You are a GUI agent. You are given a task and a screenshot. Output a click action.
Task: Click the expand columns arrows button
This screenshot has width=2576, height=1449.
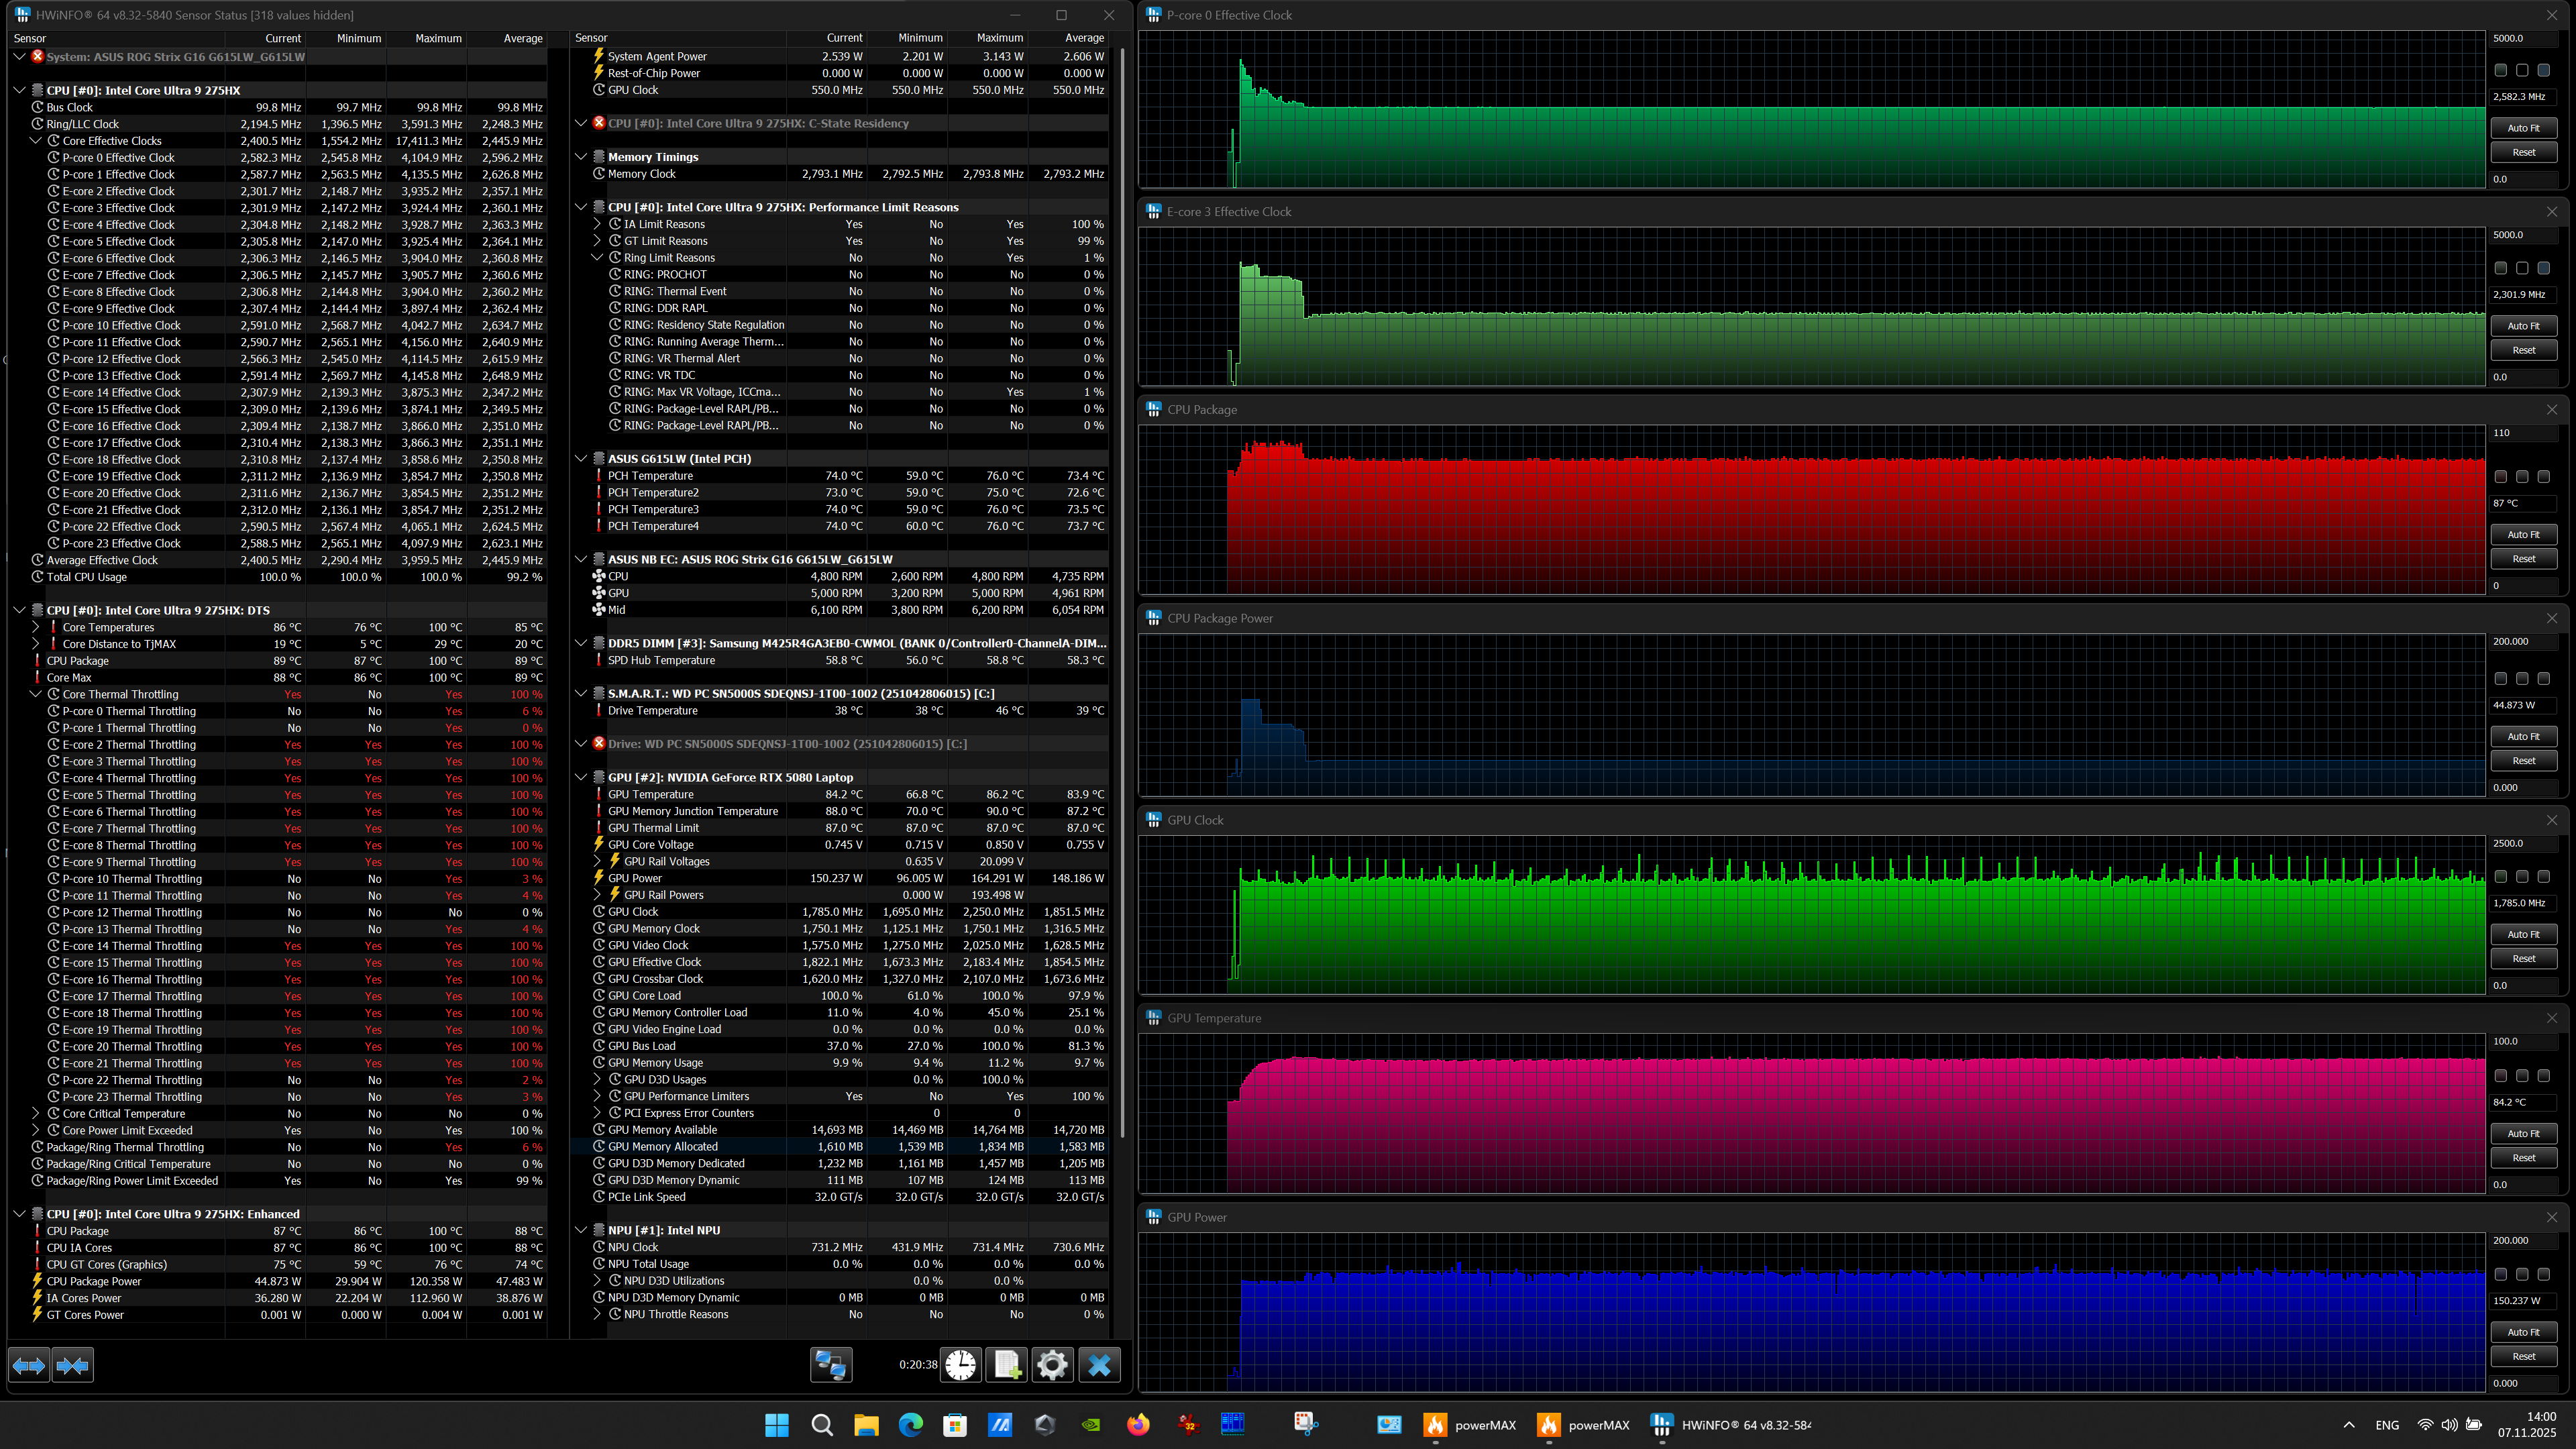(x=29, y=1365)
